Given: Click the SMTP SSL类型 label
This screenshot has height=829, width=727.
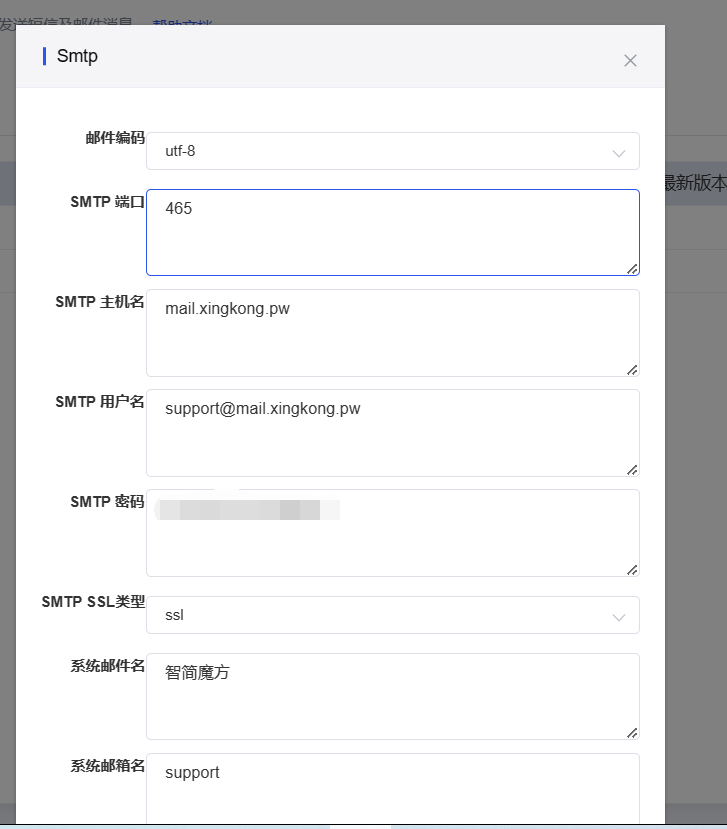Looking at the screenshot, I should coord(93,602).
